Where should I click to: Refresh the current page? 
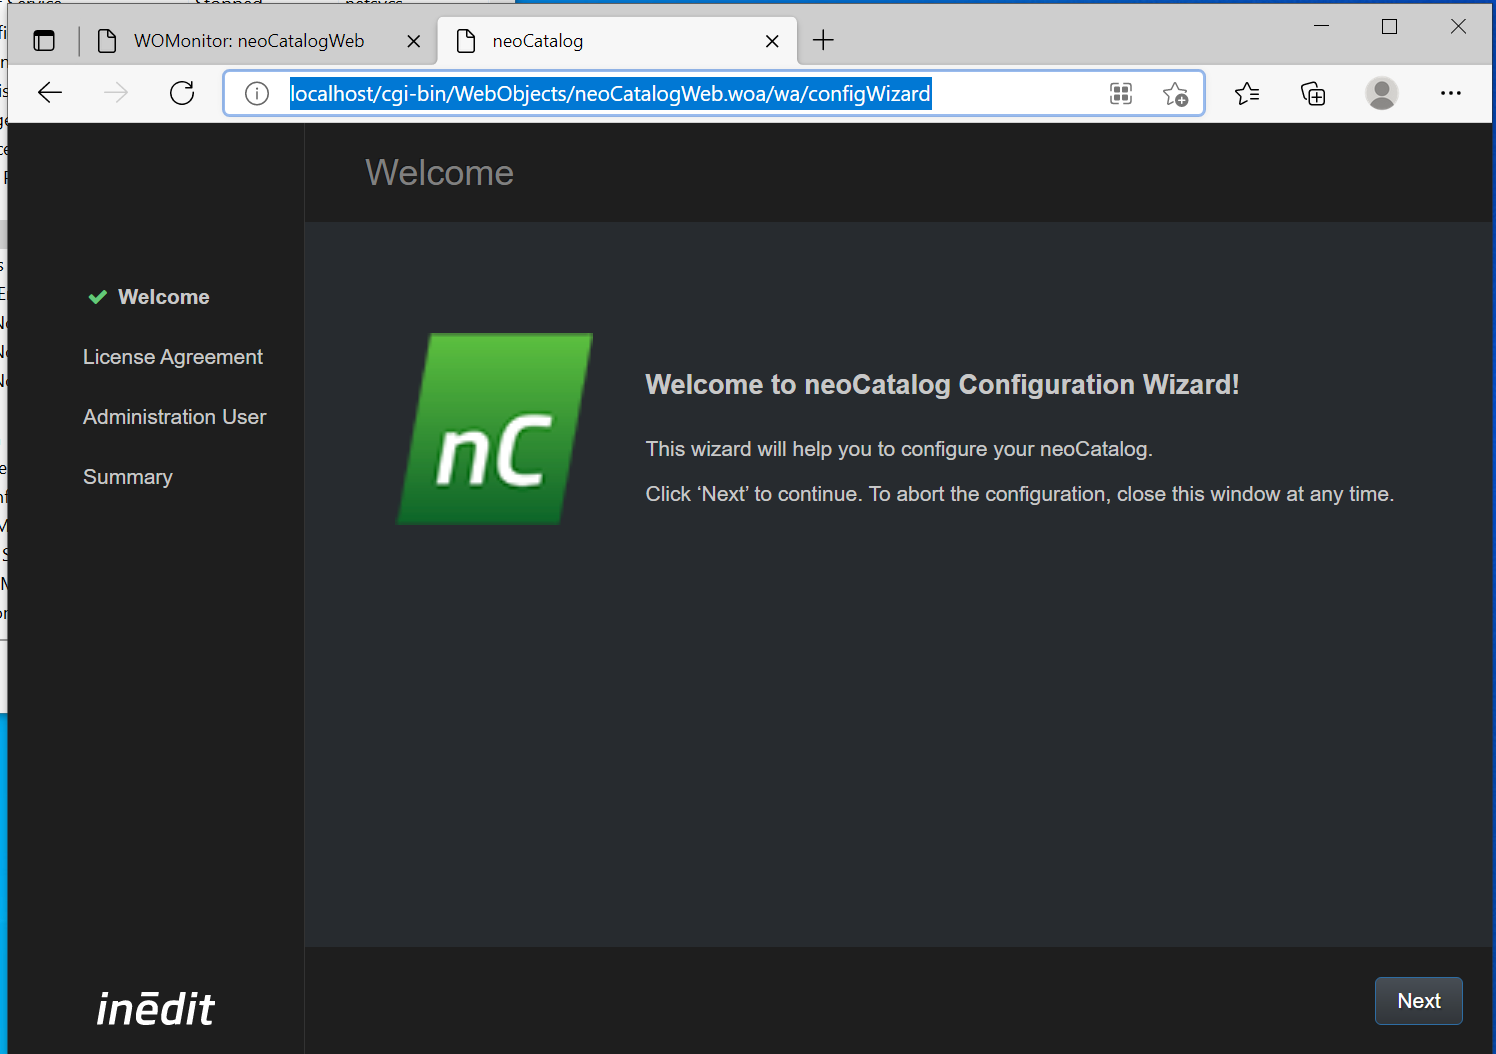click(x=182, y=93)
